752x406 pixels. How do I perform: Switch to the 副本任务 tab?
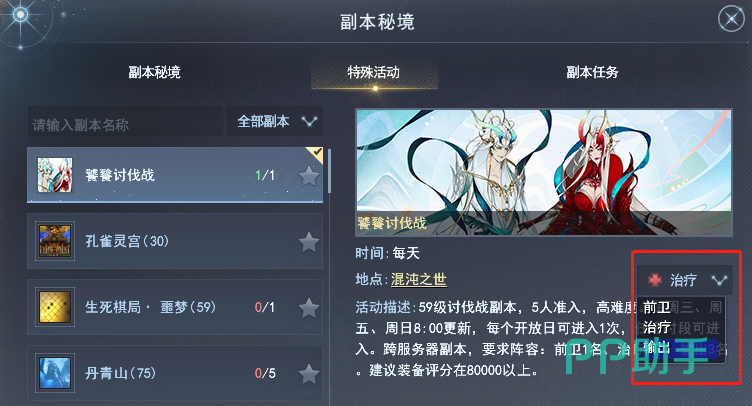click(x=592, y=72)
